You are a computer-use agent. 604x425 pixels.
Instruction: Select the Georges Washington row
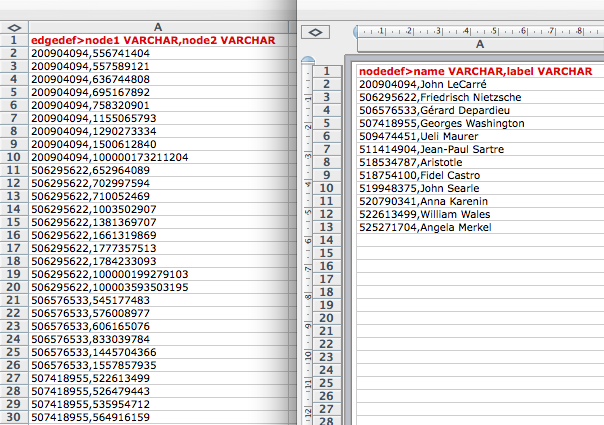(480, 123)
